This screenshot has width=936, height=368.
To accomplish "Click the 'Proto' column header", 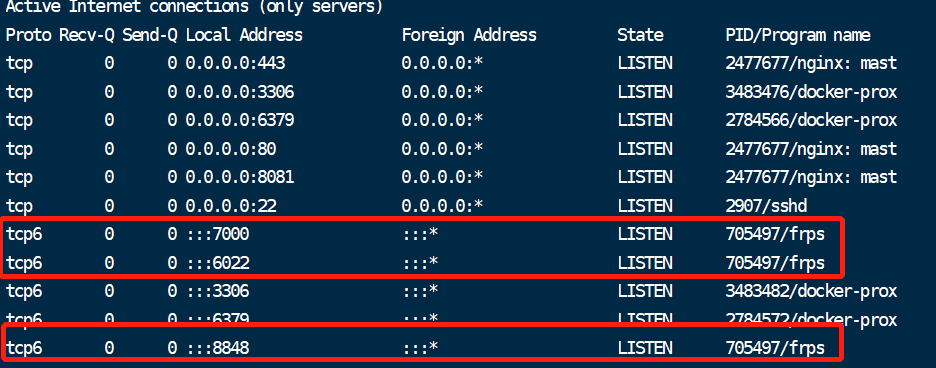I will pos(29,35).
